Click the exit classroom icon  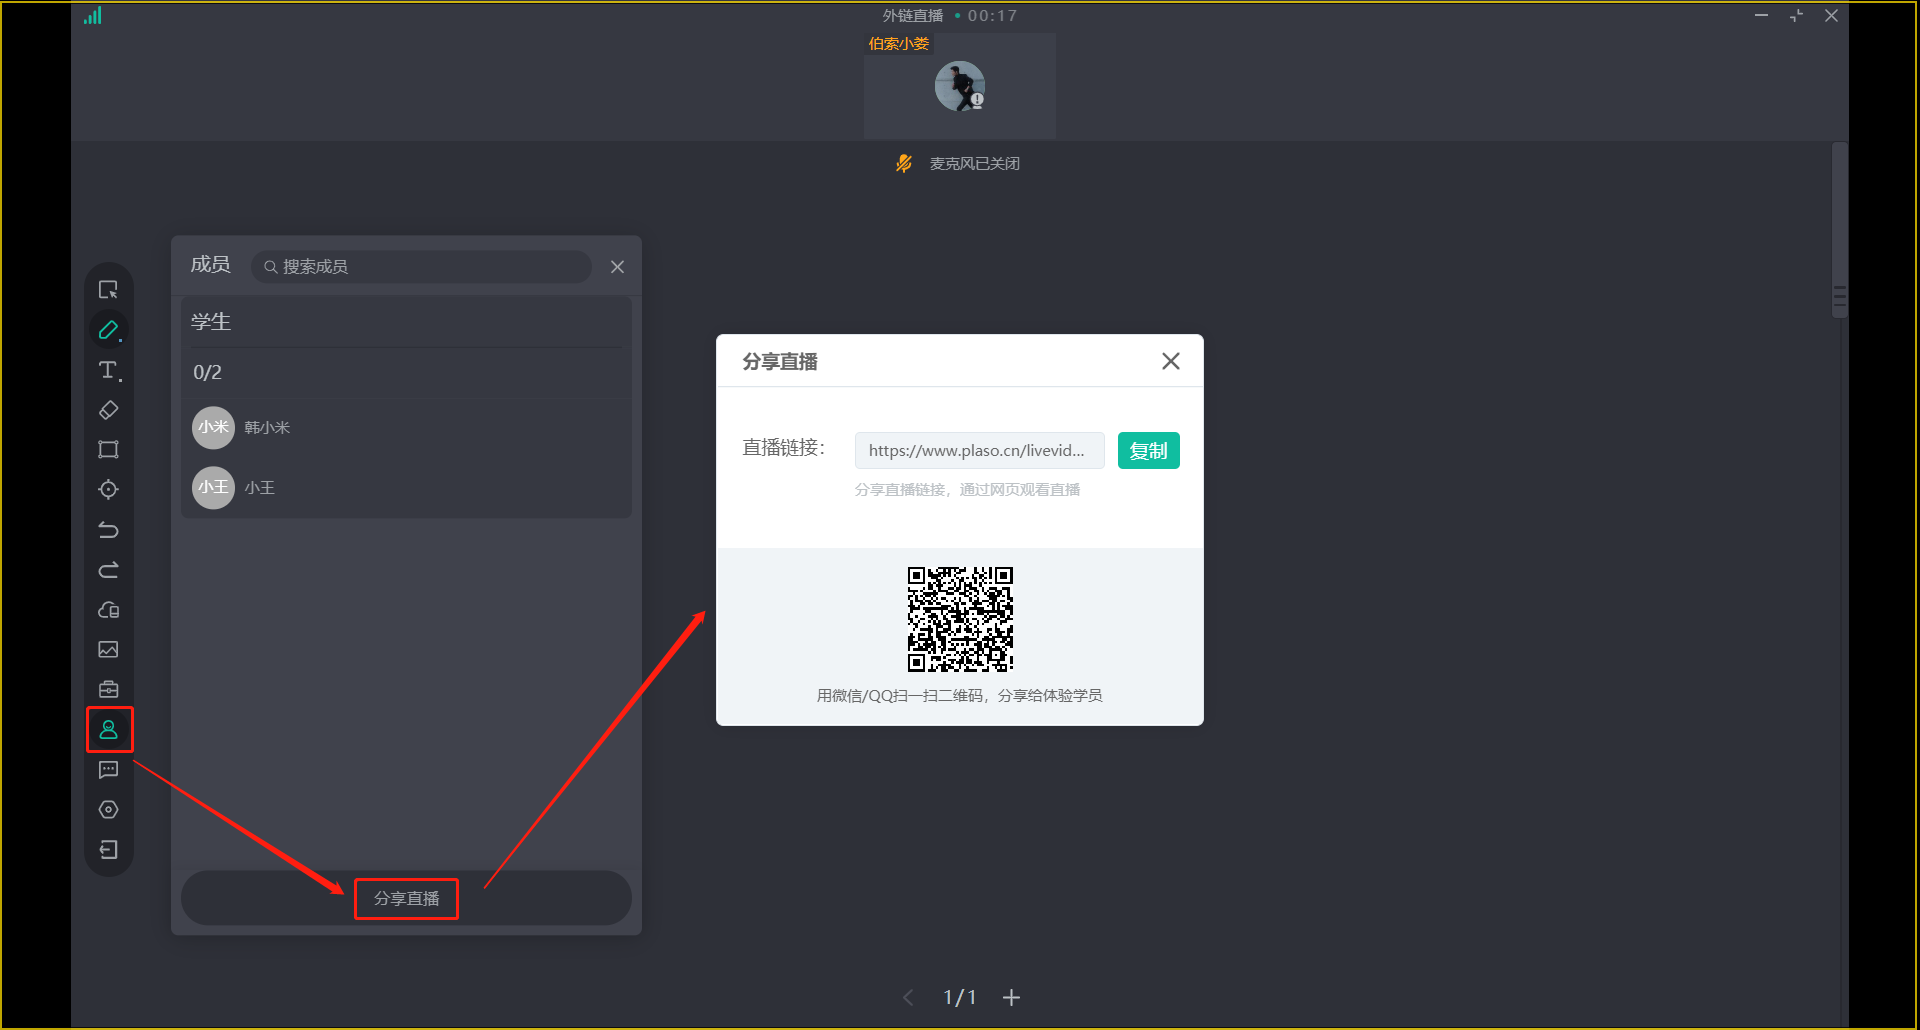coord(108,850)
